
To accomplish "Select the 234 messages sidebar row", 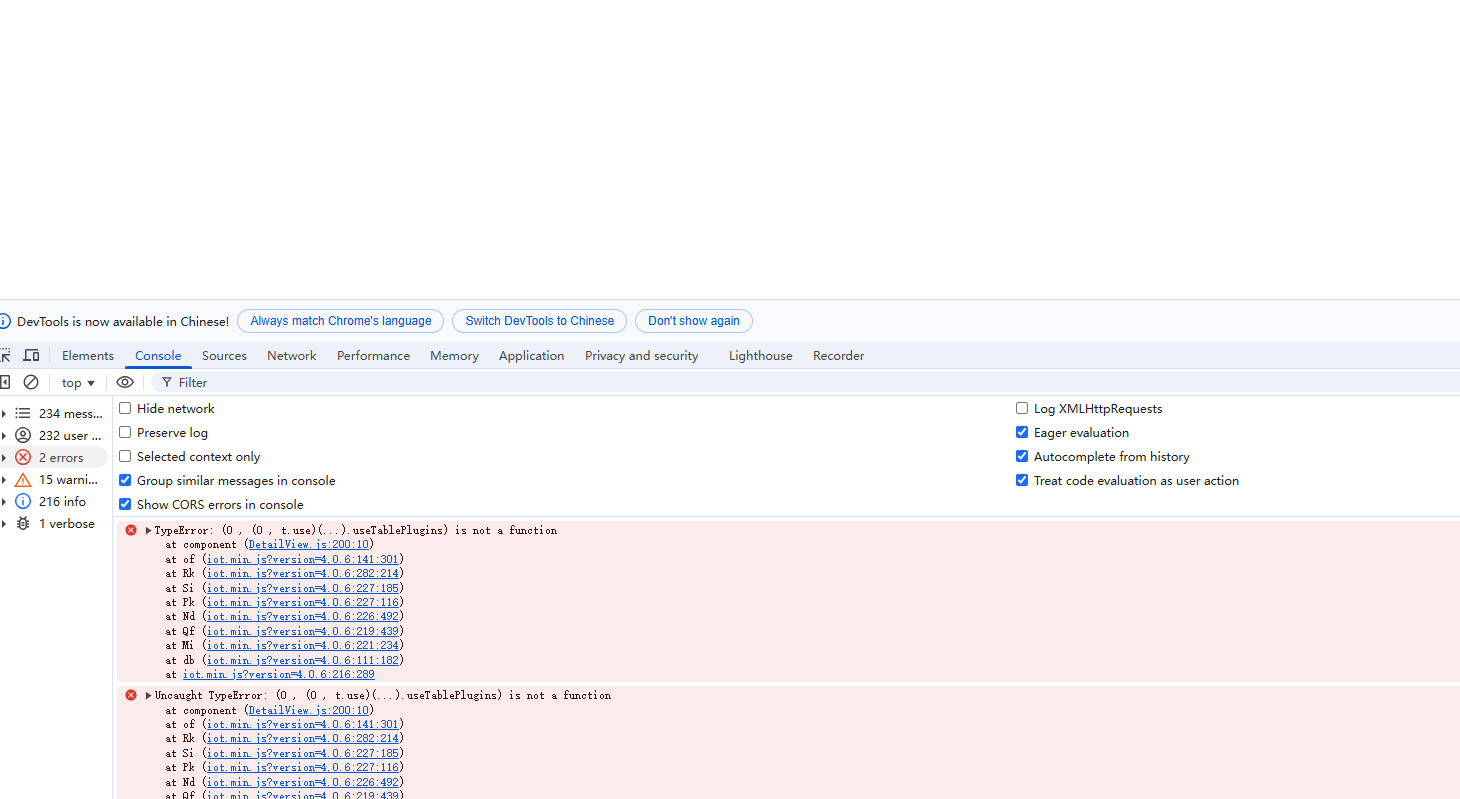I will point(54,413).
